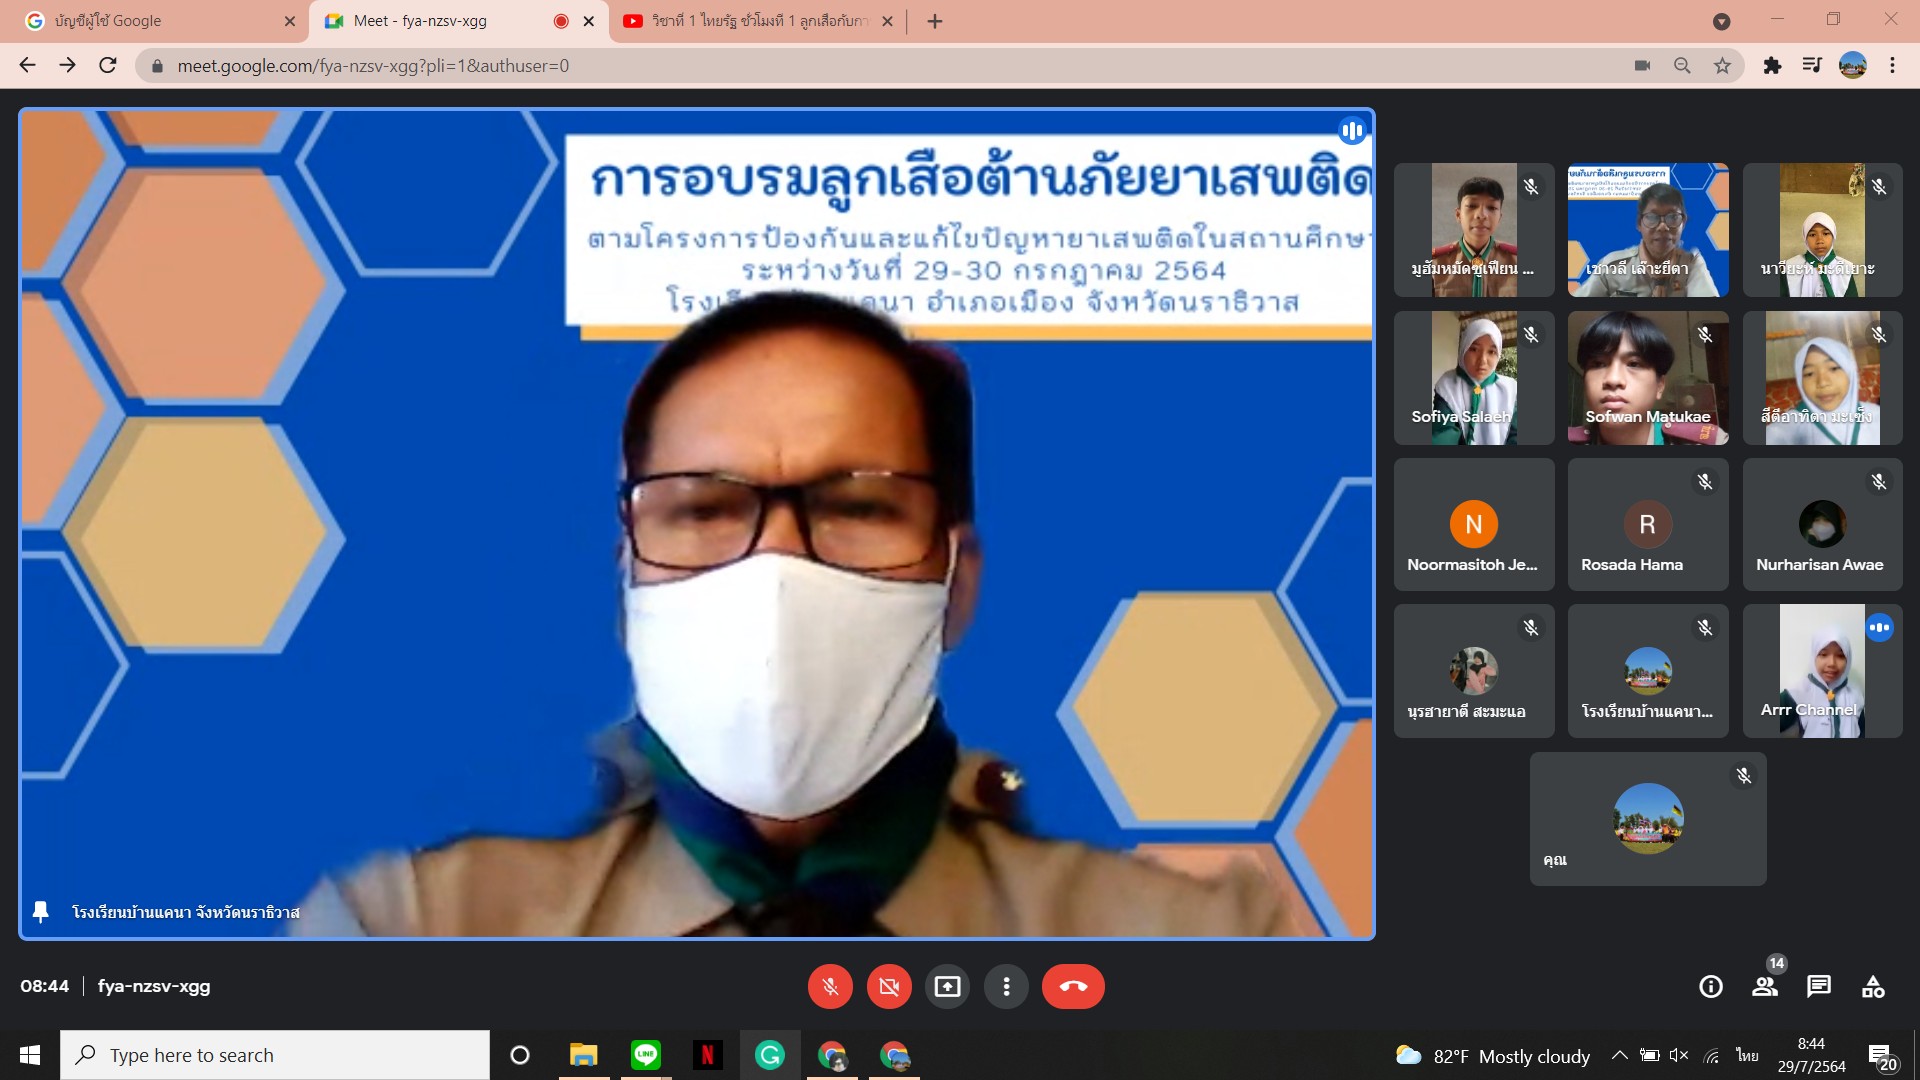Select Sofwan Matukae video tile
The image size is (1920, 1080).
[x=1647, y=378]
